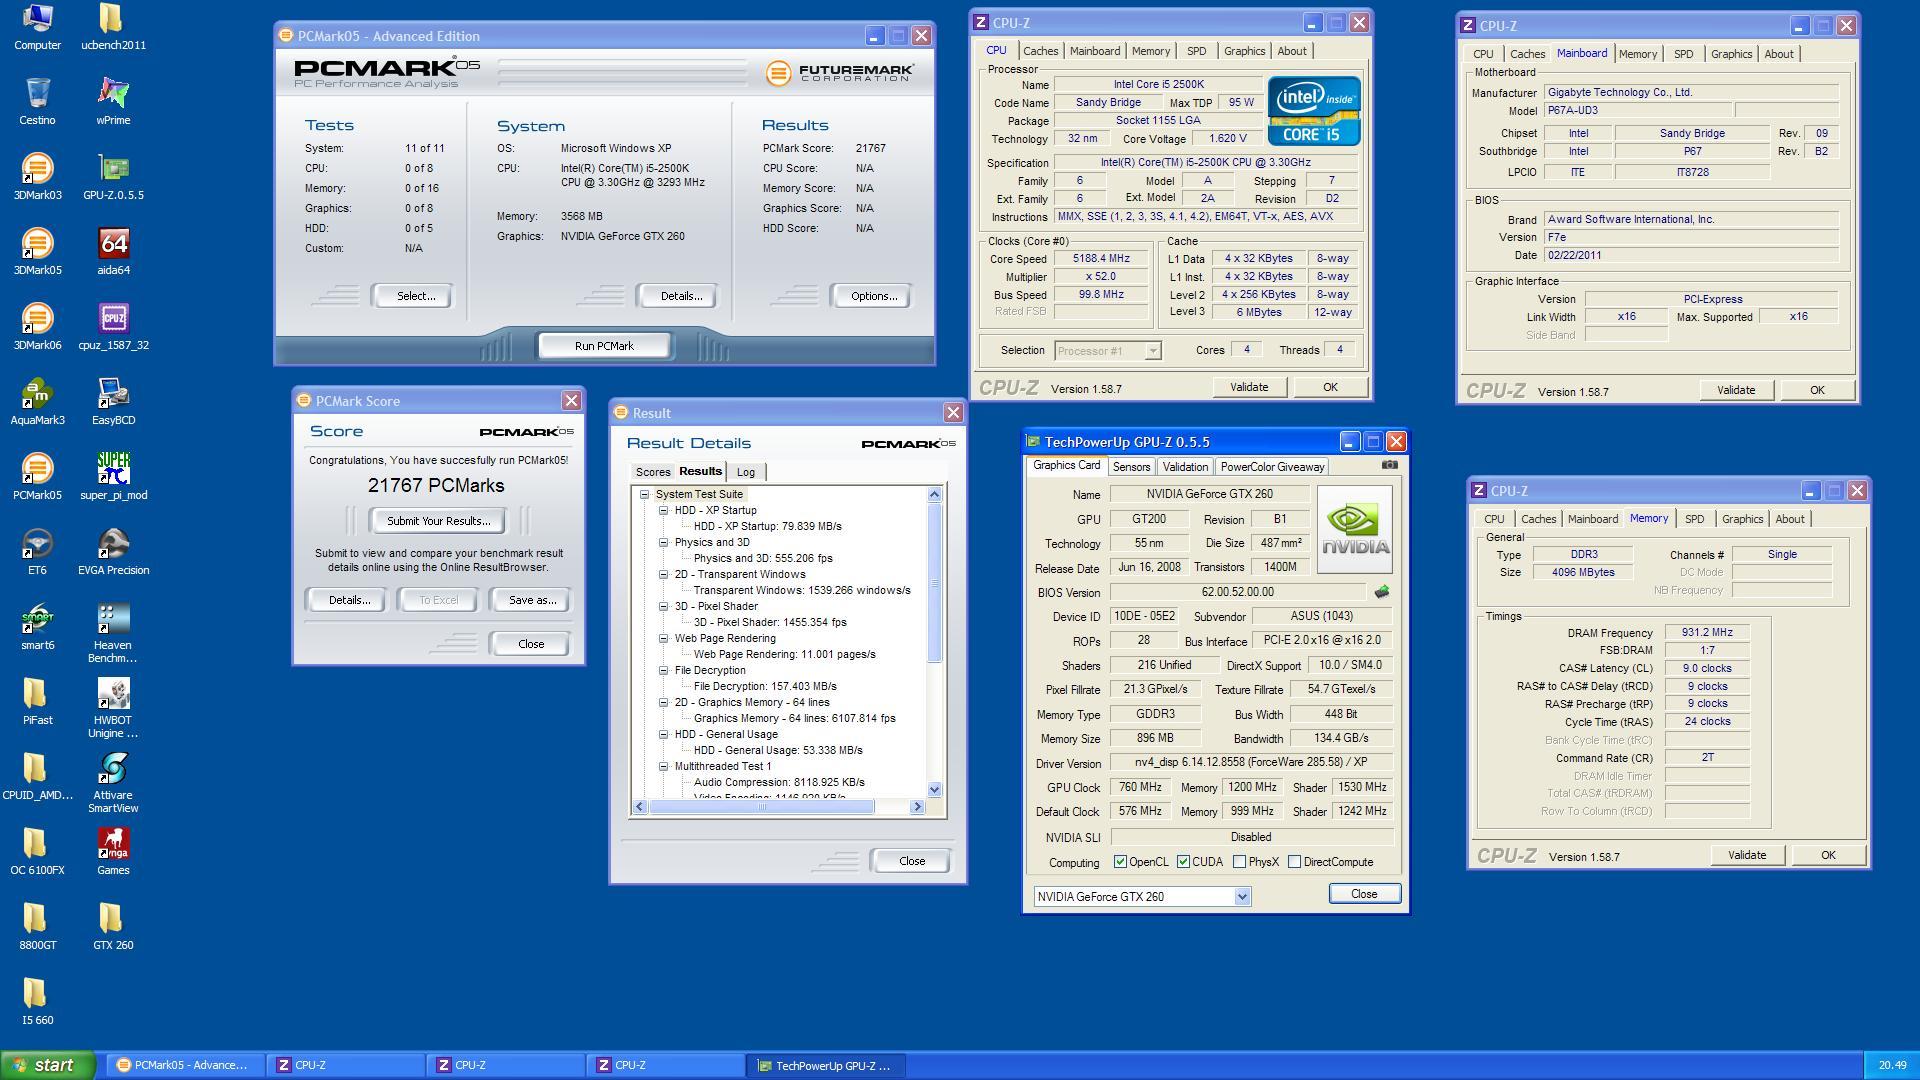This screenshot has height=1080, width=1920.
Task: Collapse the File Decryption node
Action: tap(663, 671)
